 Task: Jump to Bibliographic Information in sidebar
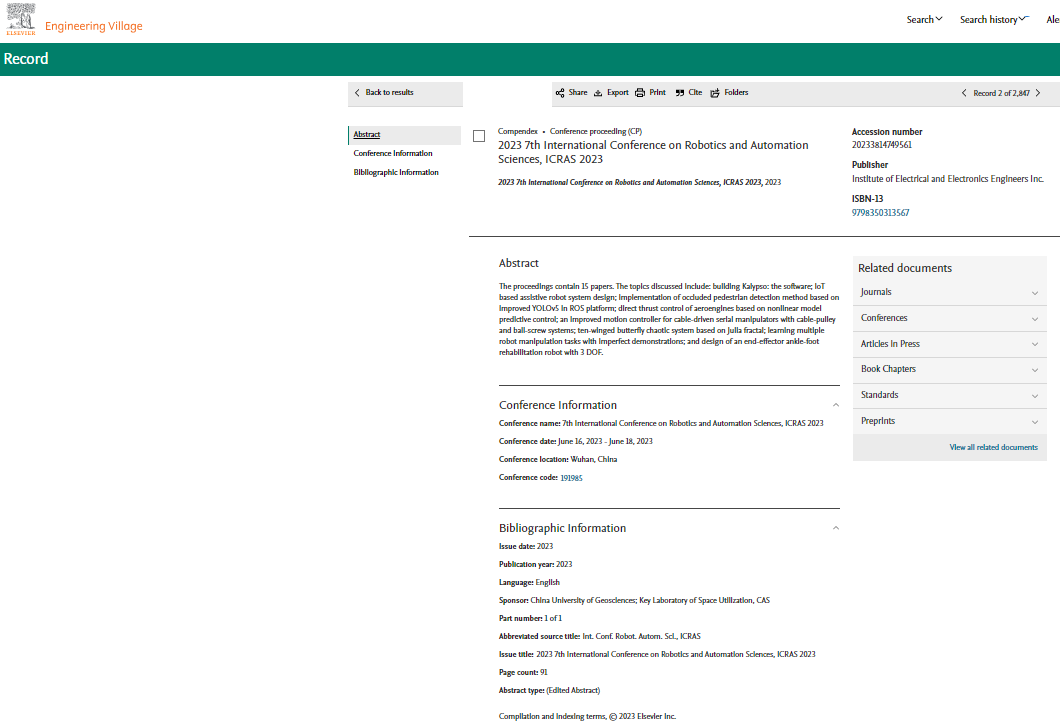click(395, 172)
